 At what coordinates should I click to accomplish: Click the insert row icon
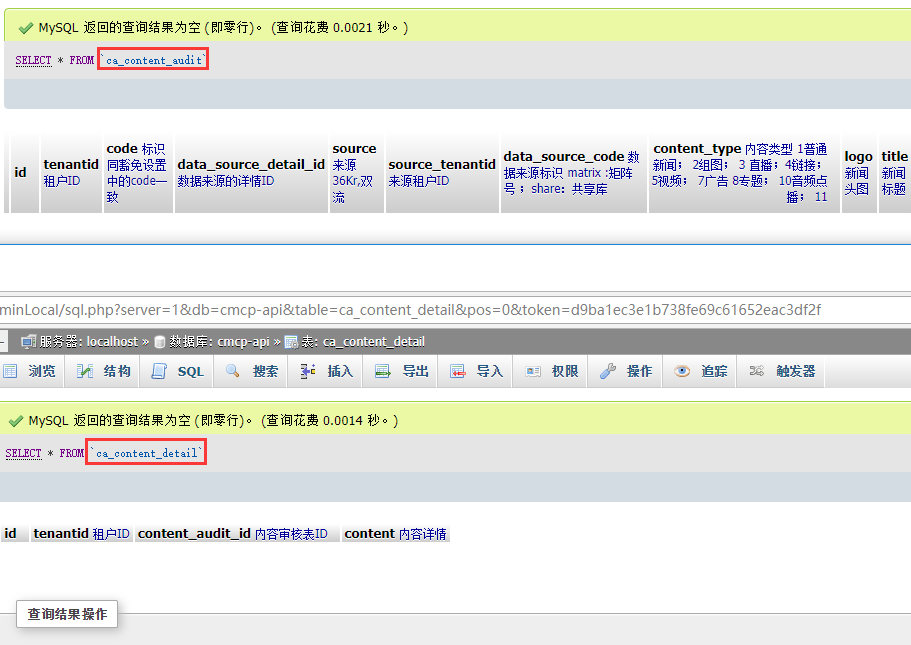tap(308, 371)
